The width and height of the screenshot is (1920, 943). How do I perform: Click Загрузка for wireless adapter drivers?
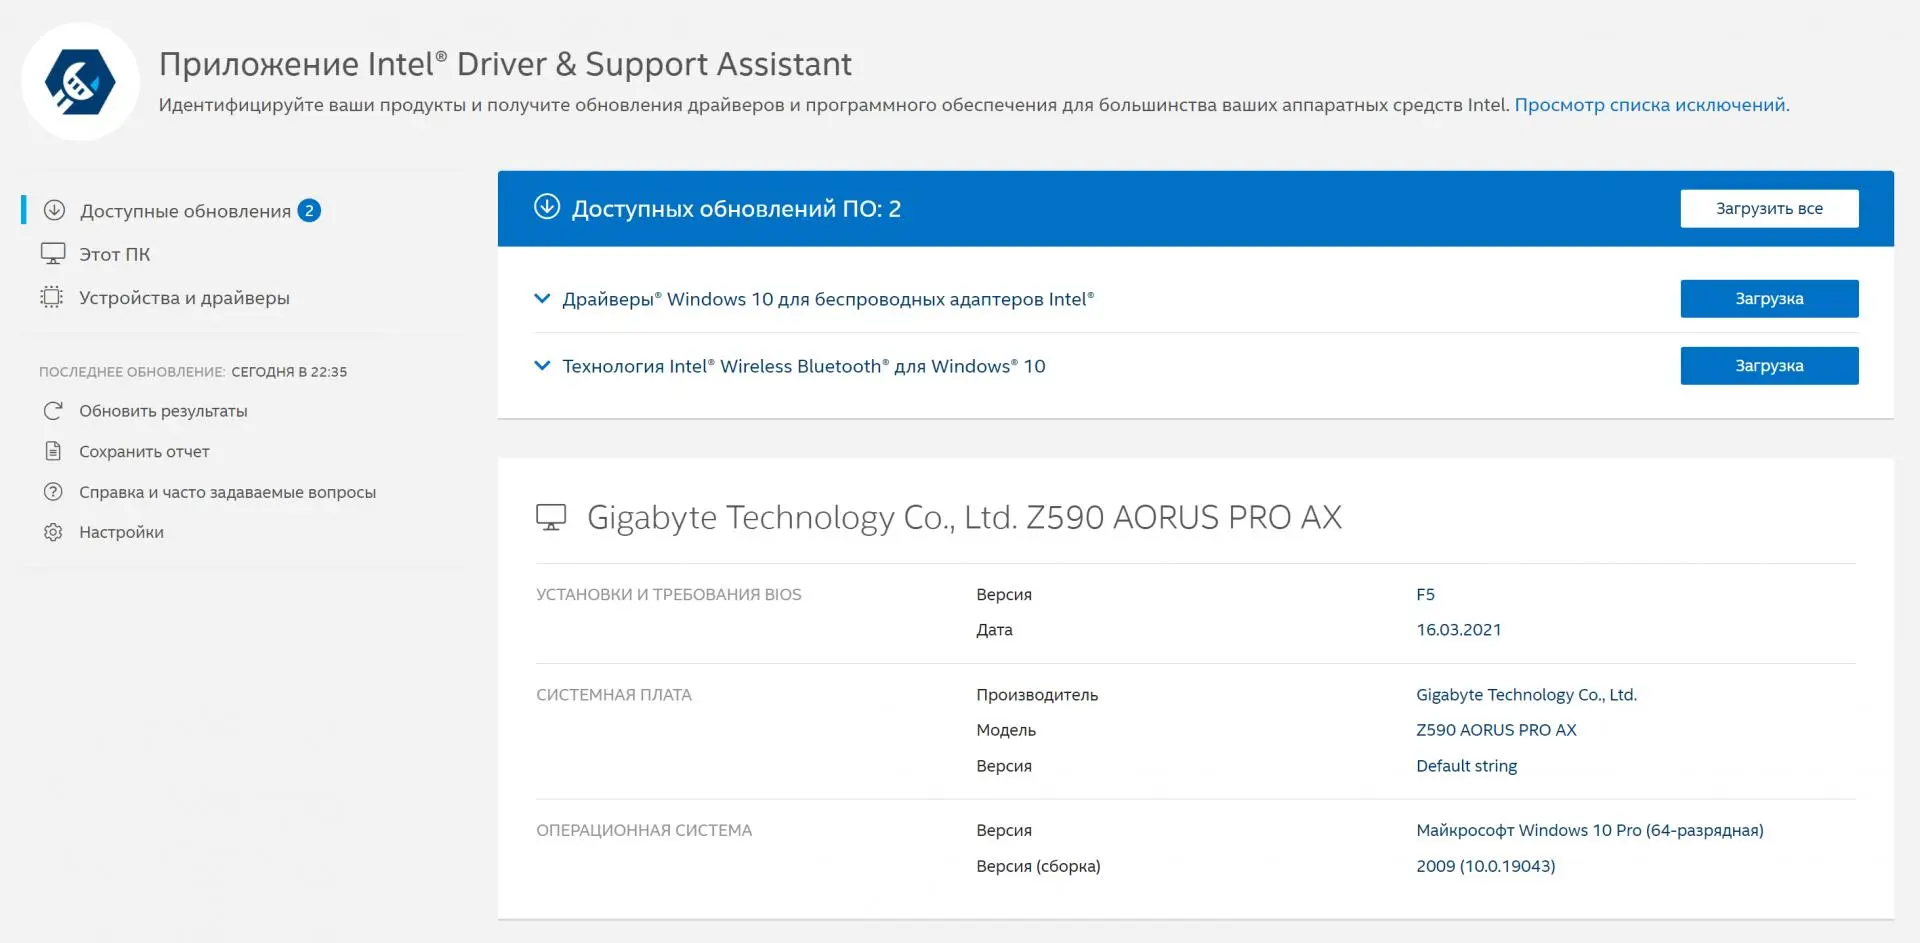[1769, 299]
